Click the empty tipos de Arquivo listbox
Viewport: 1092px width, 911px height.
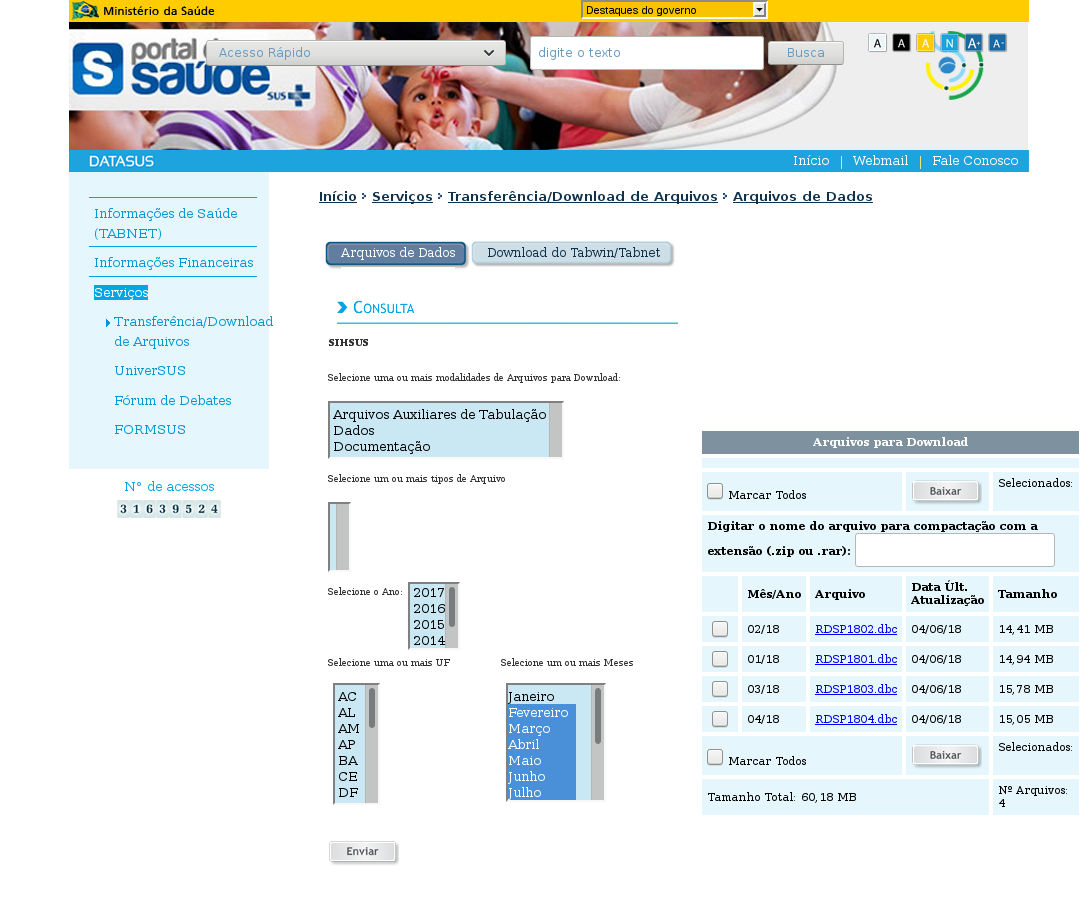339,536
